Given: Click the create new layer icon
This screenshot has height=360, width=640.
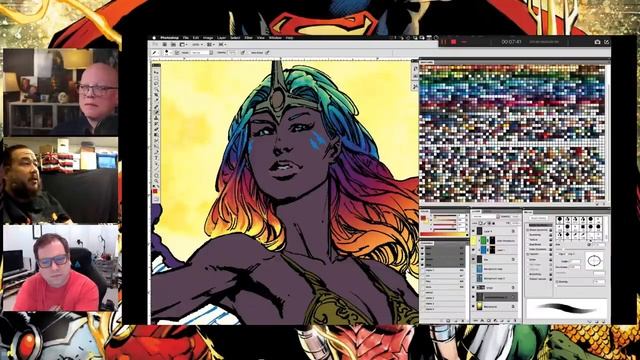Looking at the screenshot, I should [x=508, y=321].
